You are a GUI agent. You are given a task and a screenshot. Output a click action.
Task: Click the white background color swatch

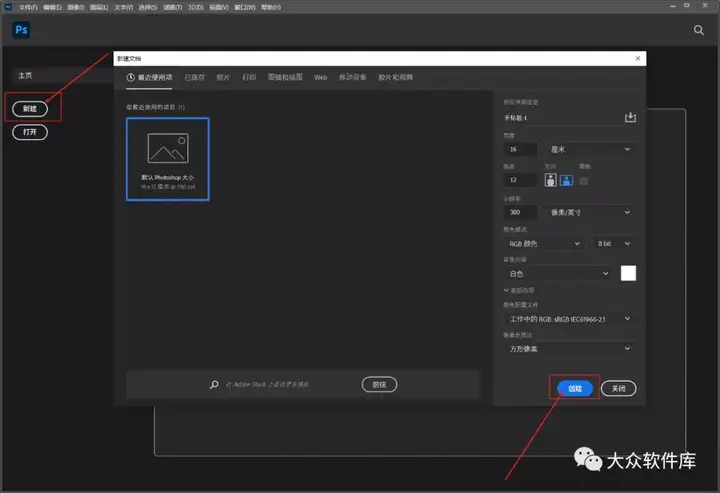point(628,273)
